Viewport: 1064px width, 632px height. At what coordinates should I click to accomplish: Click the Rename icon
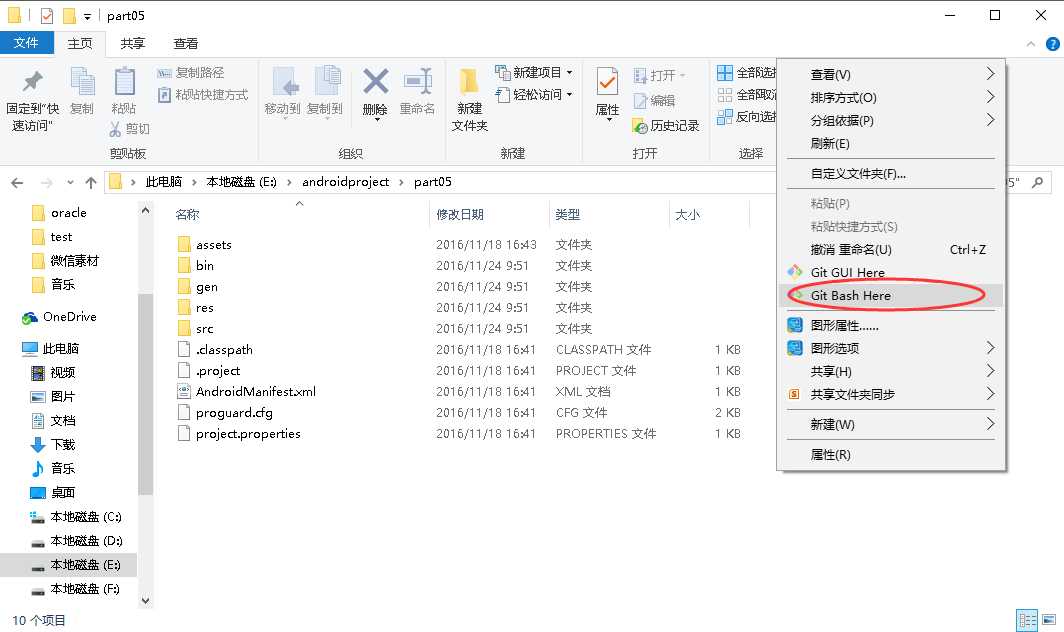pyautogui.click(x=418, y=81)
